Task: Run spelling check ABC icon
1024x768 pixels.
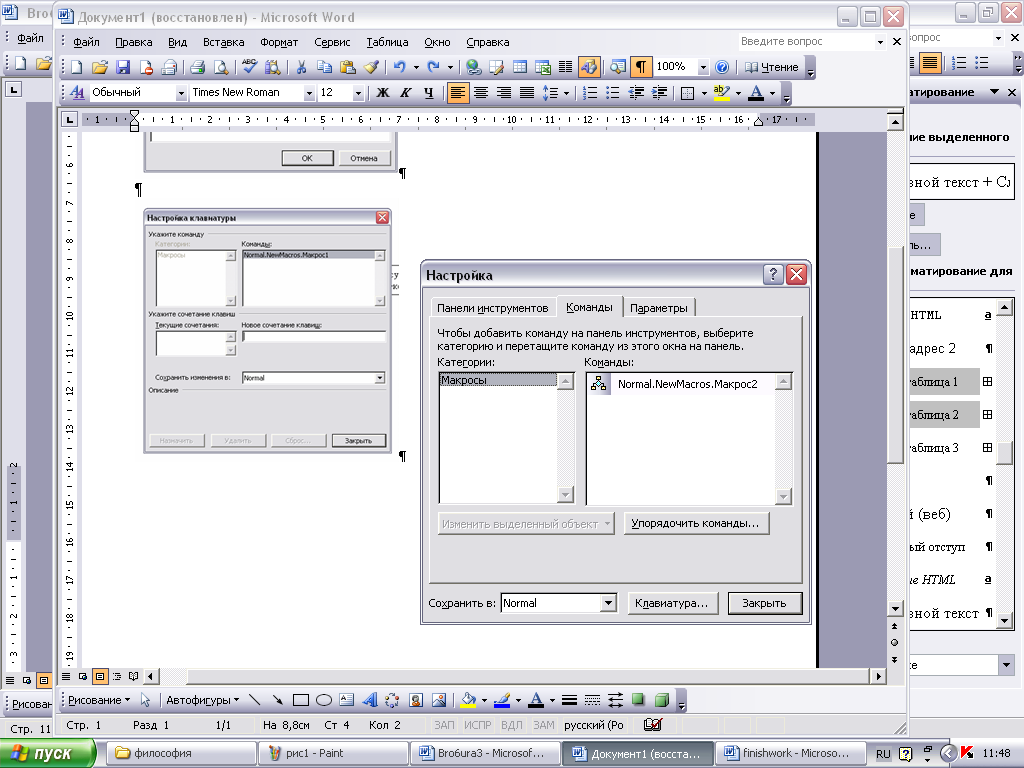Action: click(x=249, y=67)
